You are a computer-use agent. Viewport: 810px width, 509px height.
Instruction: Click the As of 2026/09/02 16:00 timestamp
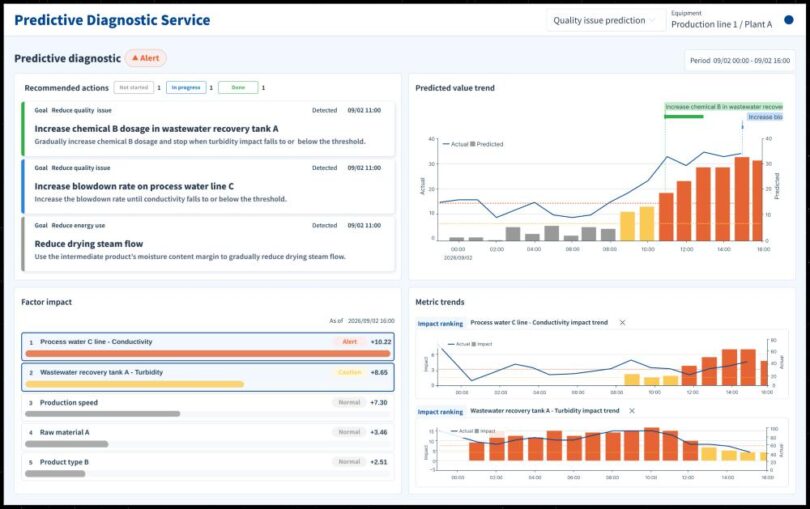pos(362,321)
